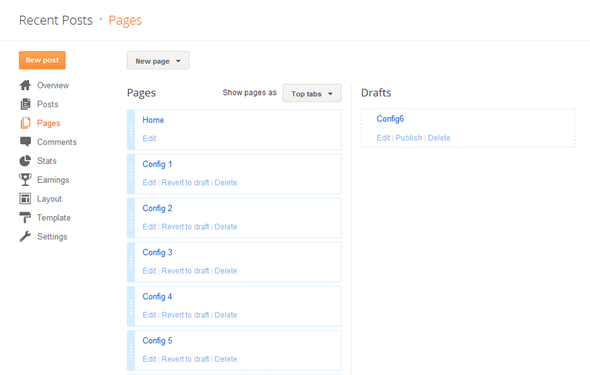The height and width of the screenshot is (375, 590).
Task: Publish the Config6 draft
Action: tap(409, 138)
